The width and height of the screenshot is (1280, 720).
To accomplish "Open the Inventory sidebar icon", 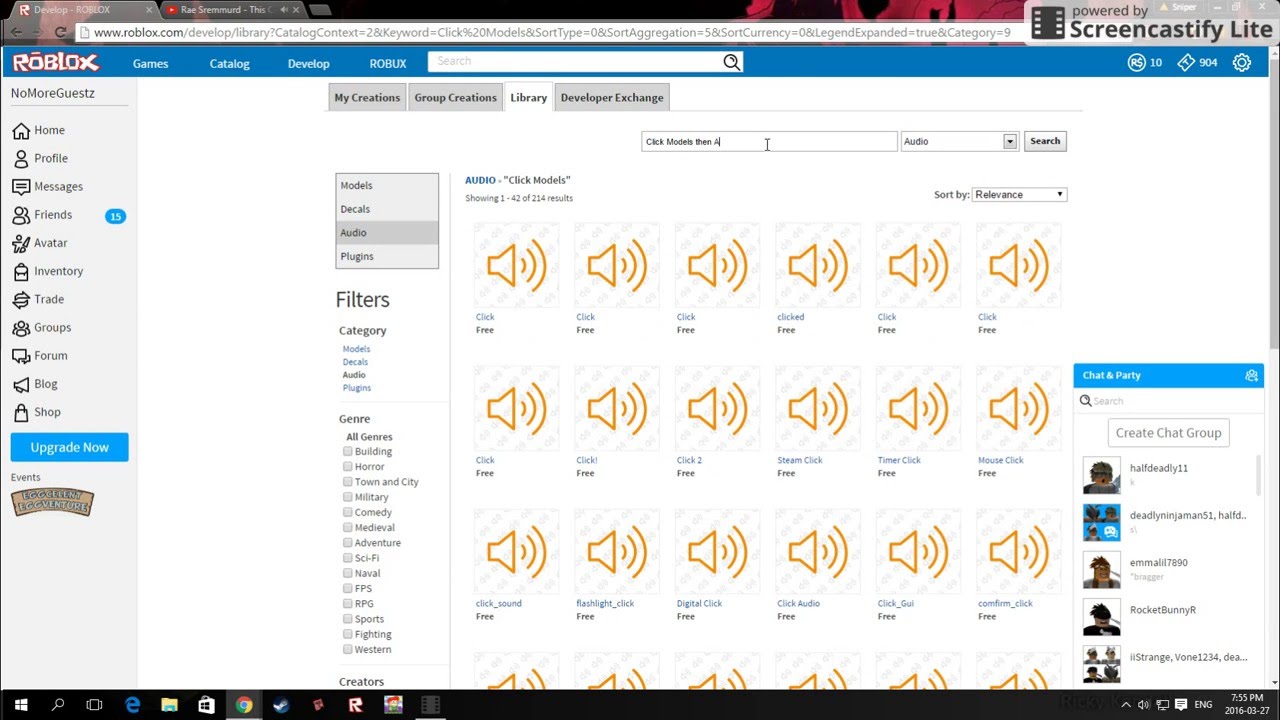I will coord(21,271).
